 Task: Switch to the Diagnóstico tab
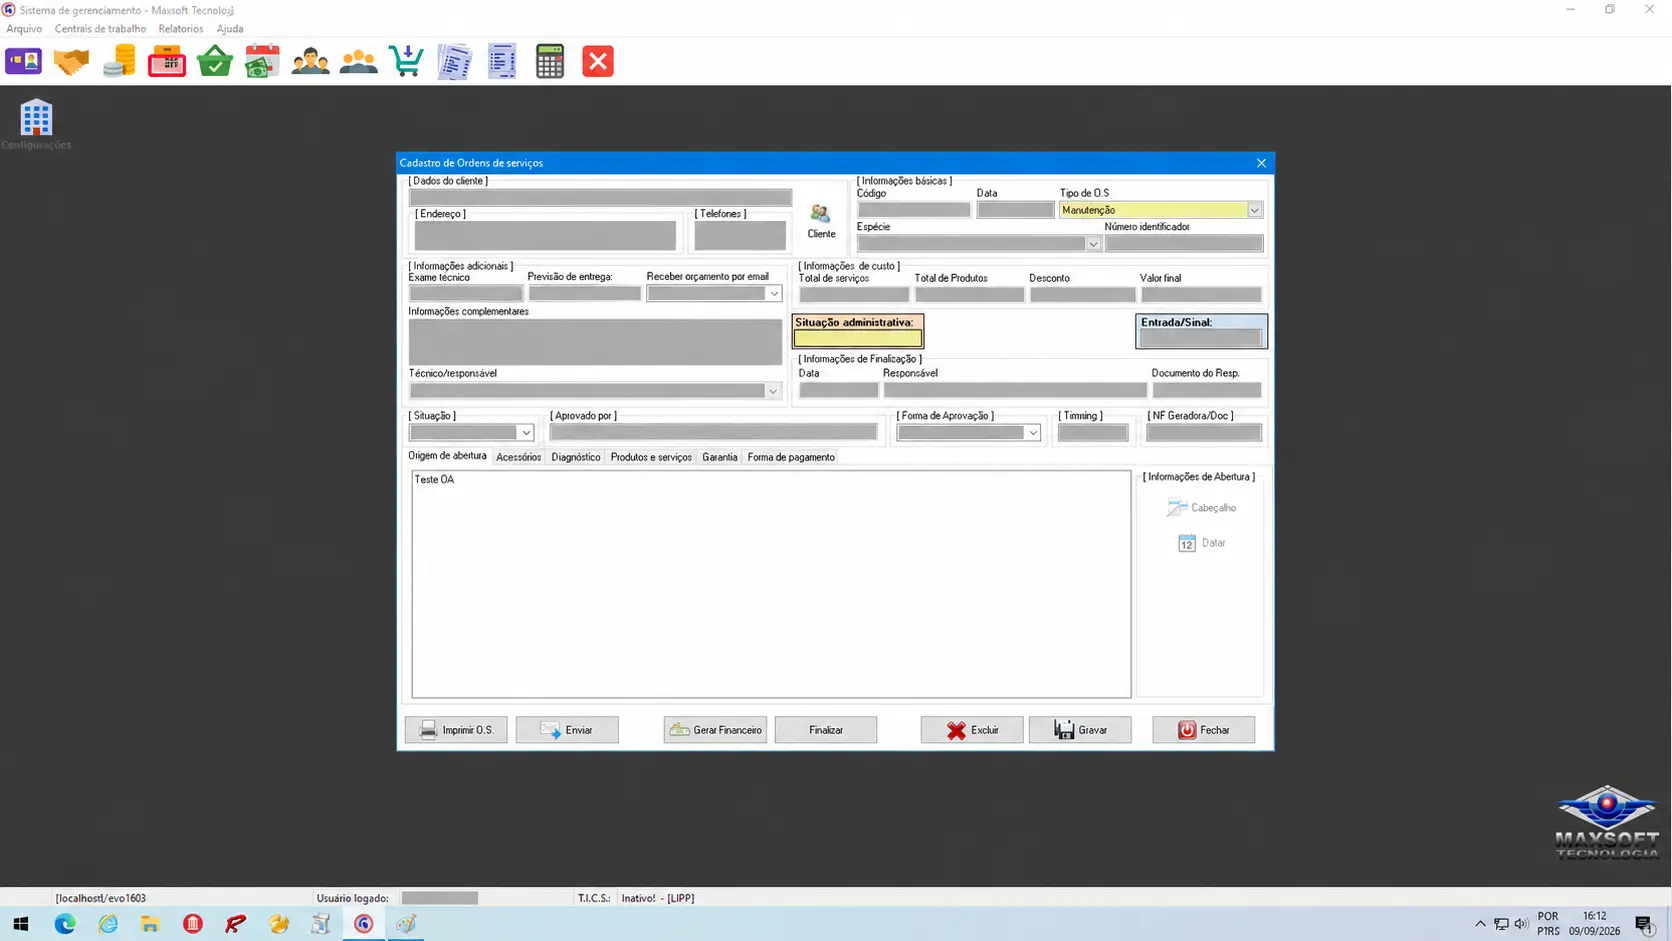576,457
